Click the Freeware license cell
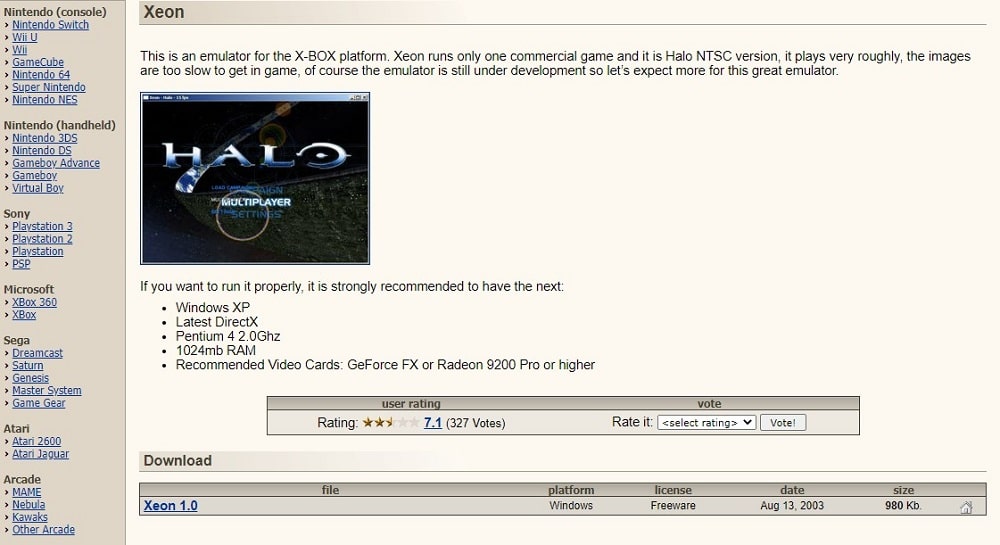The image size is (1000, 545). click(x=673, y=505)
